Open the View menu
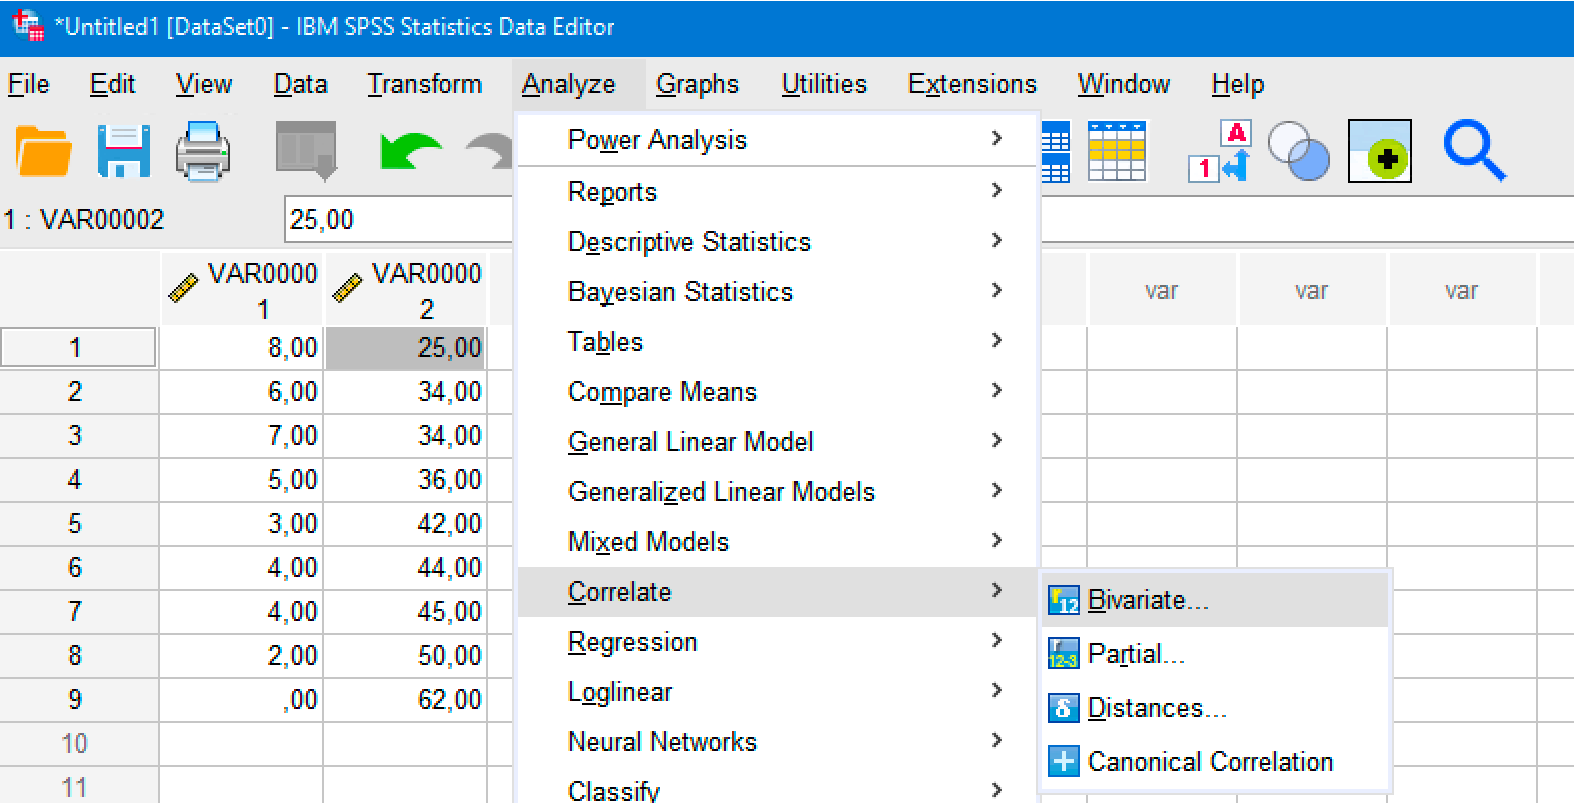 click(x=204, y=84)
